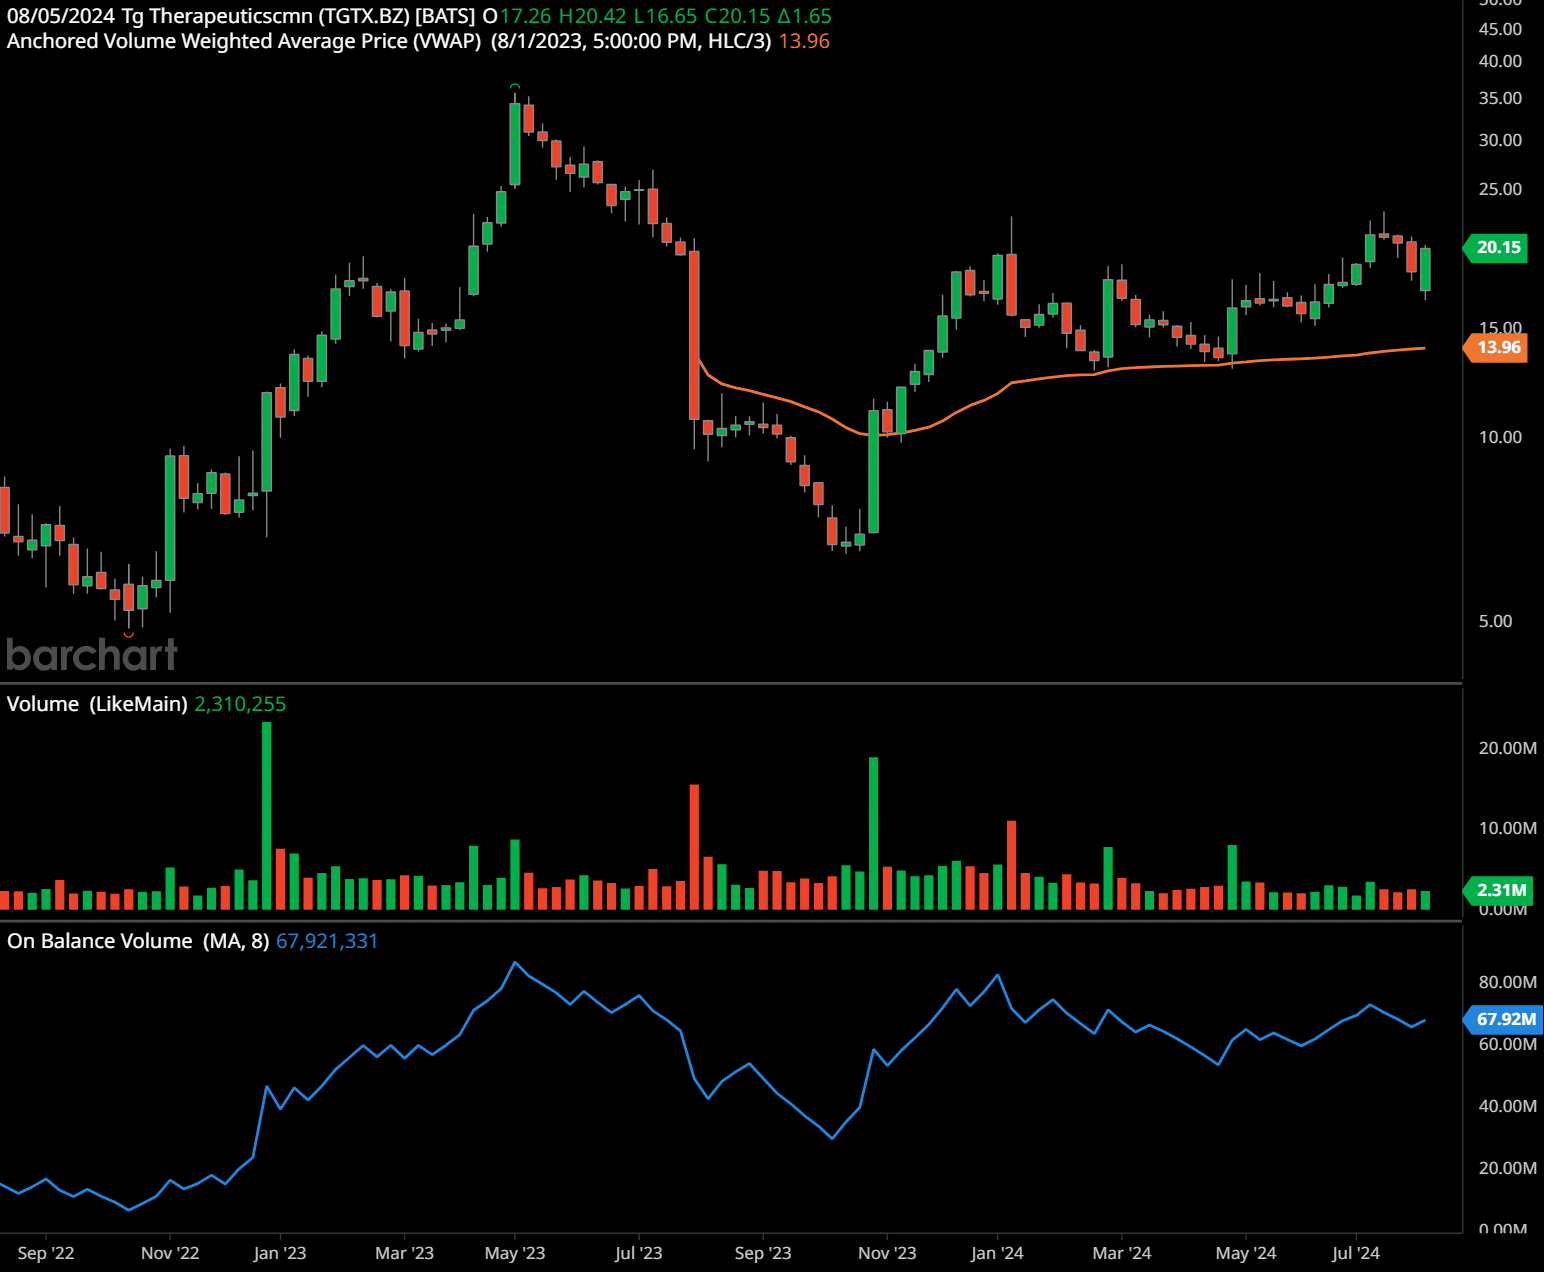
Task: Click the 10.00 price axis label
Action: coord(1500,437)
